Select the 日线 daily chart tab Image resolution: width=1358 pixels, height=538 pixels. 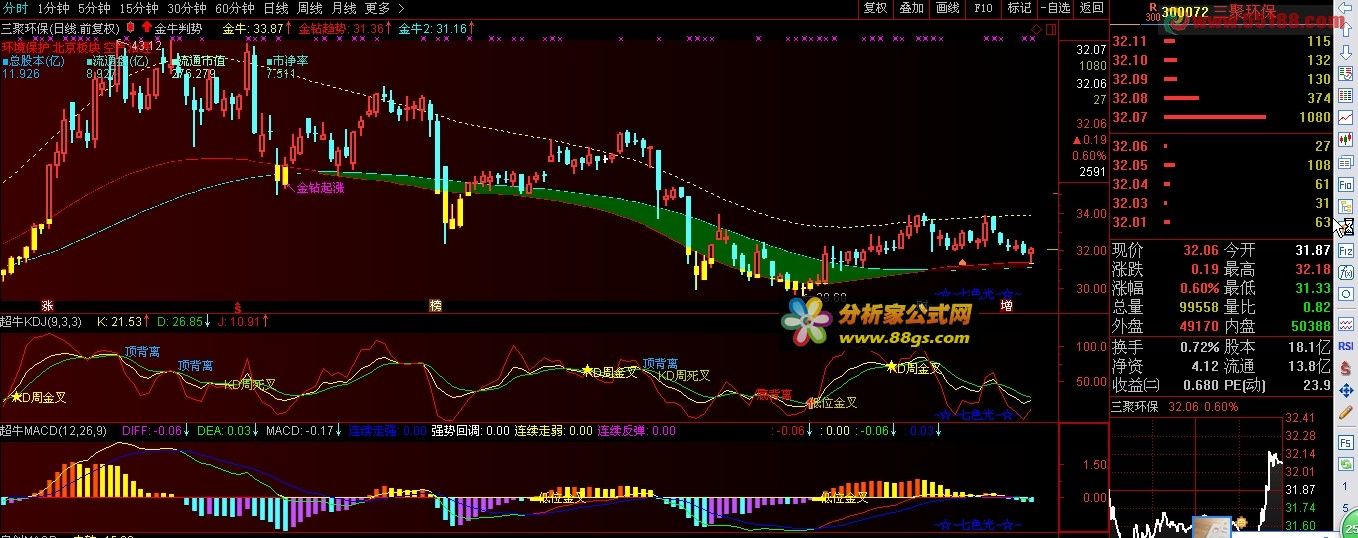click(276, 8)
